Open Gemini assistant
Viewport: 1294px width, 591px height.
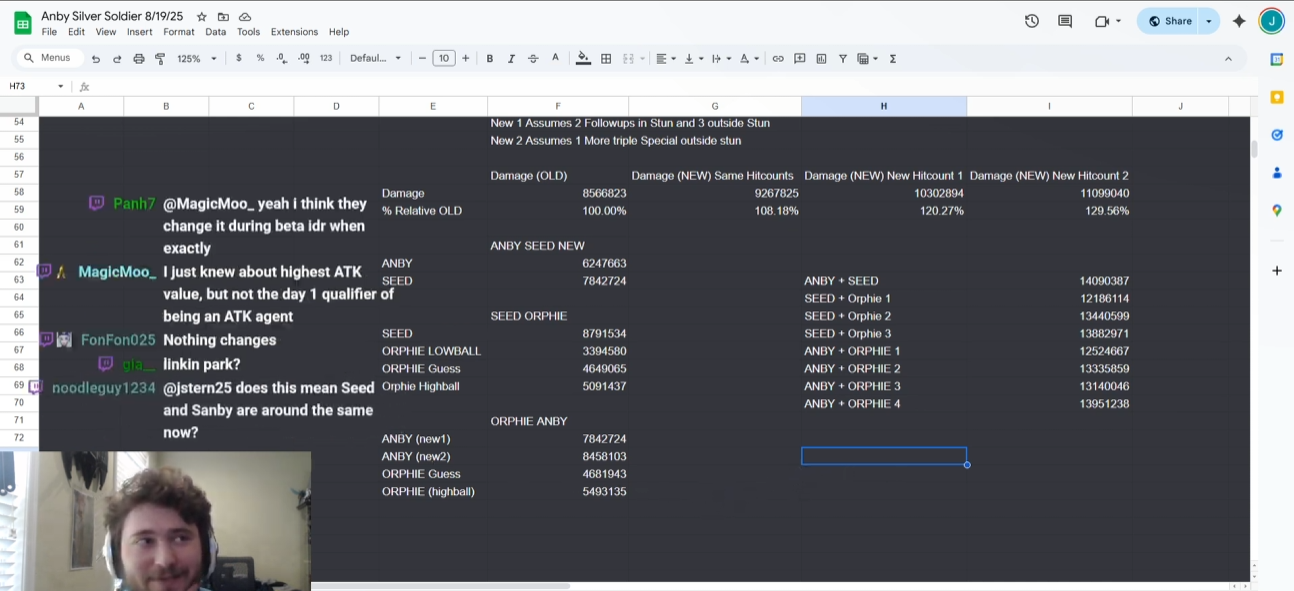tap(1239, 21)
